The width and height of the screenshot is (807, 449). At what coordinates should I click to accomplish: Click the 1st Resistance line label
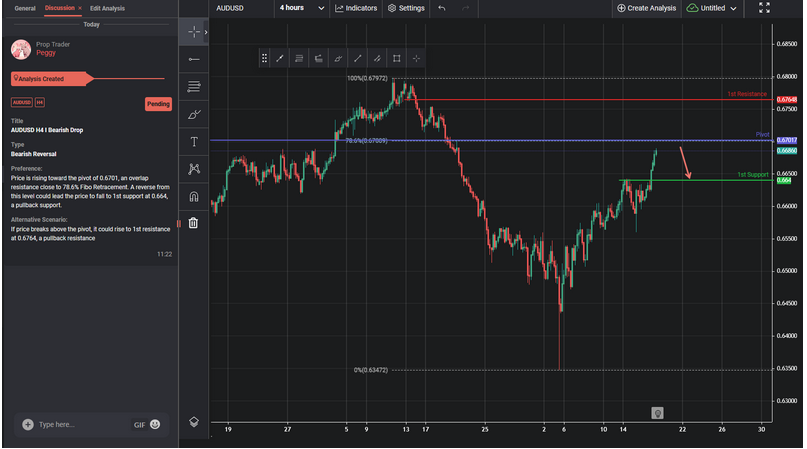(x=747, y=94)
